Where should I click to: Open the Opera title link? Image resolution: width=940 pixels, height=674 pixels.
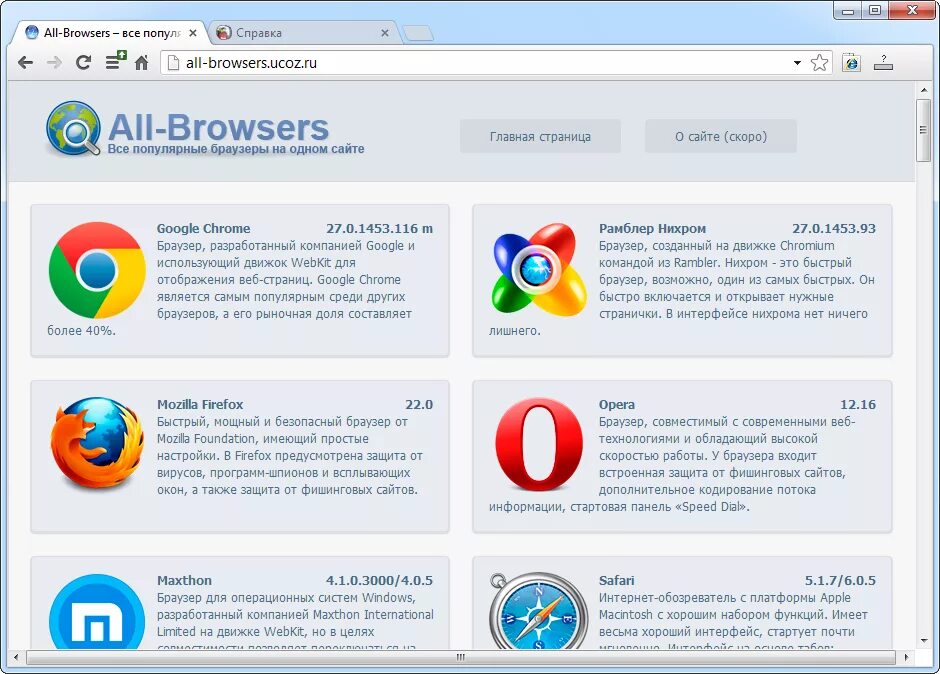(617, 405)
